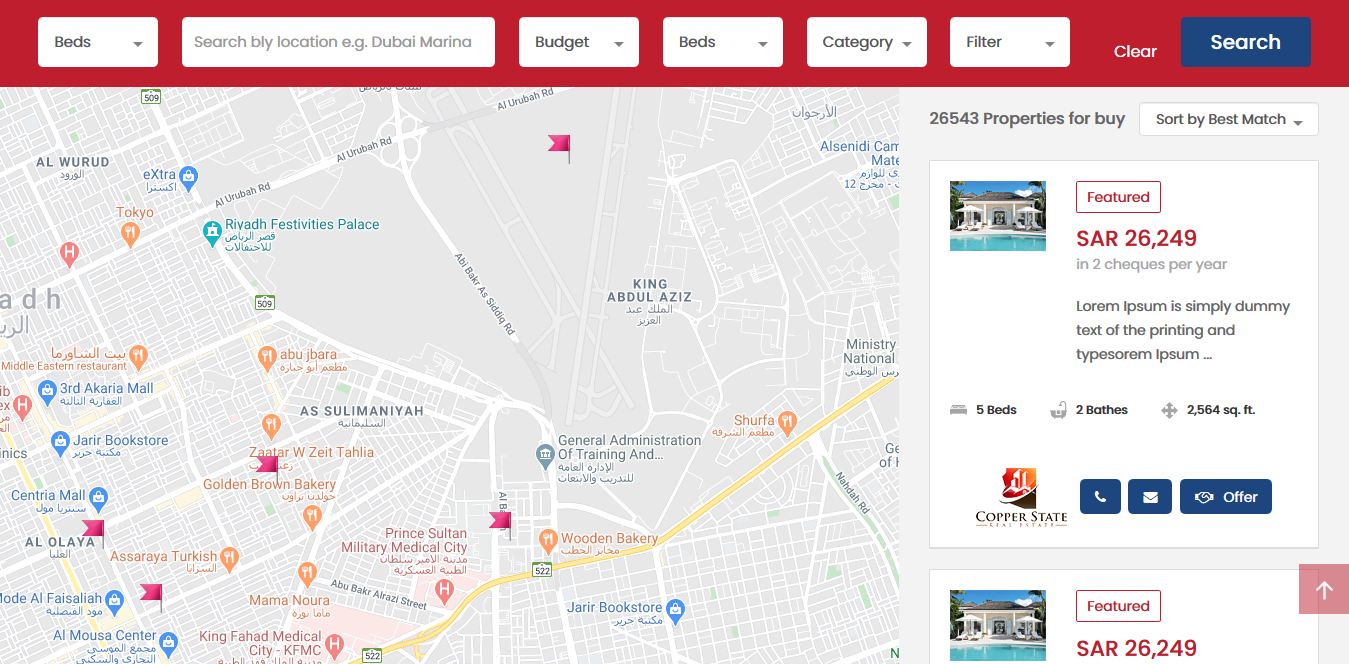The height and width of the screenshot is (664, 1349).
Task: Click the 26543 Properties for buy text
Action: point(1027,118)
